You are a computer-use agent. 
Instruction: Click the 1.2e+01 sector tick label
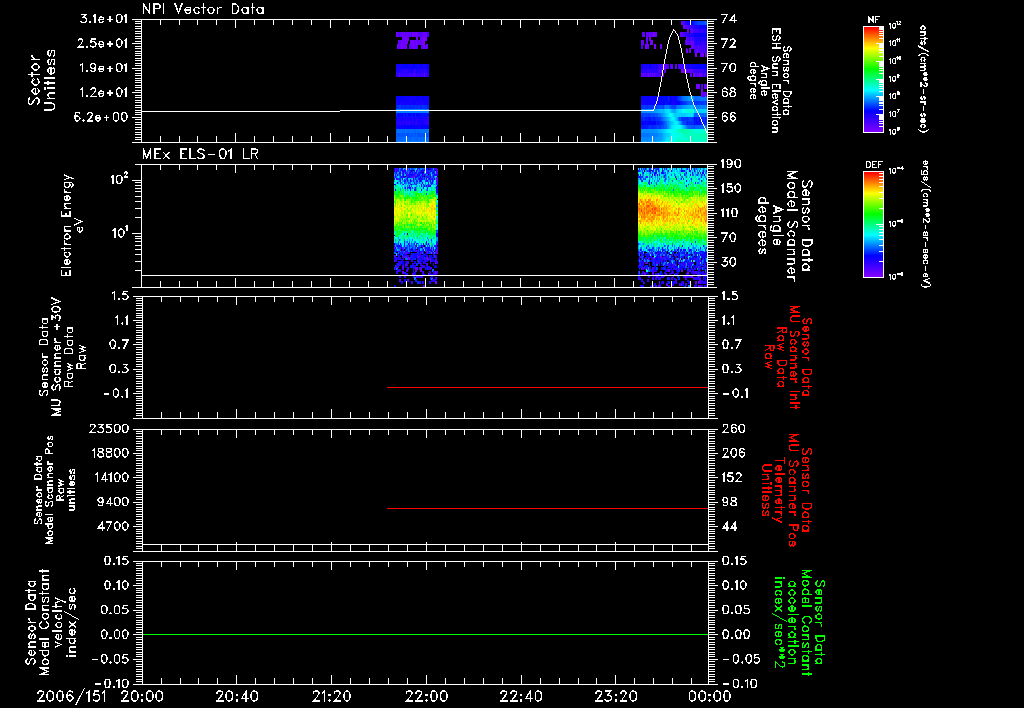tap(104, 93)
